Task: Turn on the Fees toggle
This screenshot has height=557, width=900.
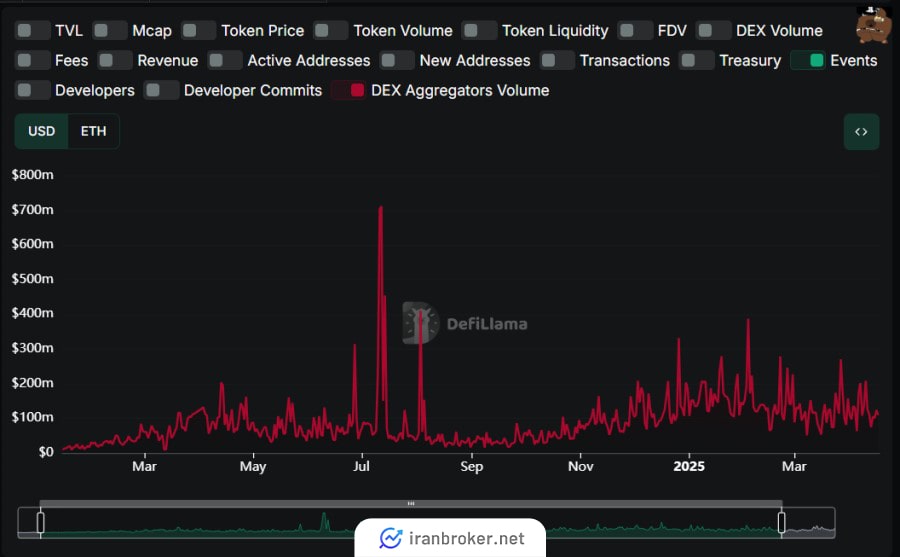Action: (32, 60)
